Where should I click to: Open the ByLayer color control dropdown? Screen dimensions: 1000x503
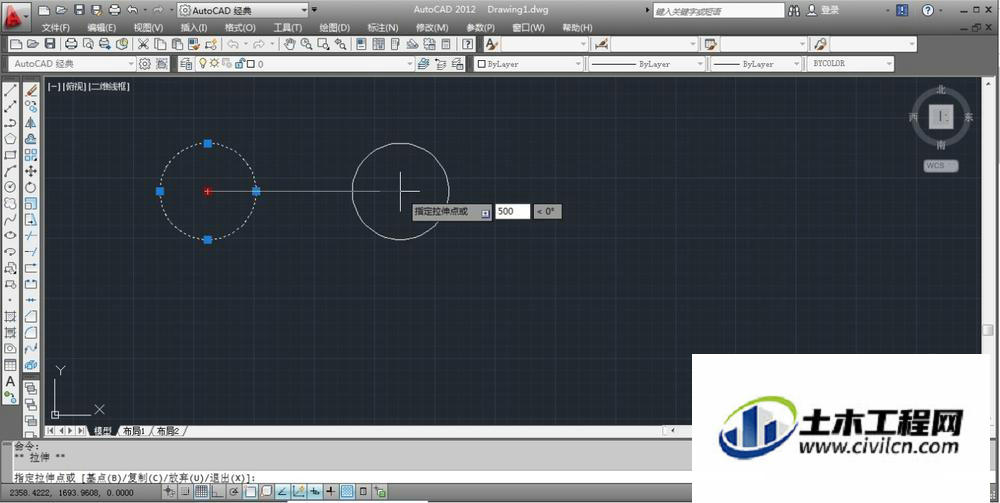click(x=529, y=64)
